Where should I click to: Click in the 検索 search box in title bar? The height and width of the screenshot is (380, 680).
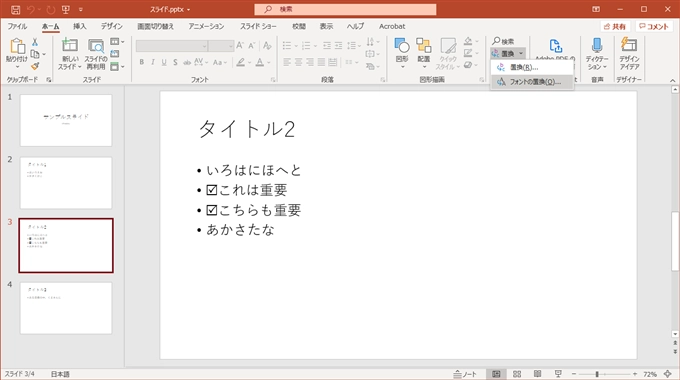point(345,9)
